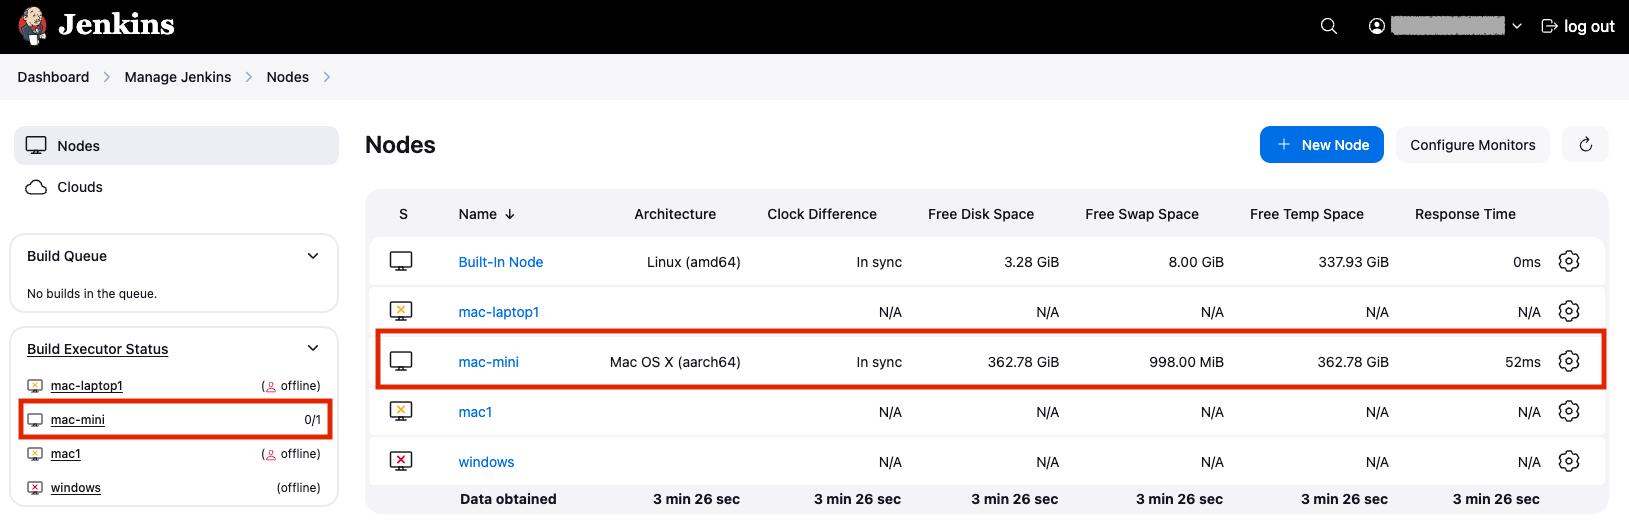Image resolution: width=1629 pixels, height=531 pixels.
Task: Click the New Node button
Action: pos(1322,144)
